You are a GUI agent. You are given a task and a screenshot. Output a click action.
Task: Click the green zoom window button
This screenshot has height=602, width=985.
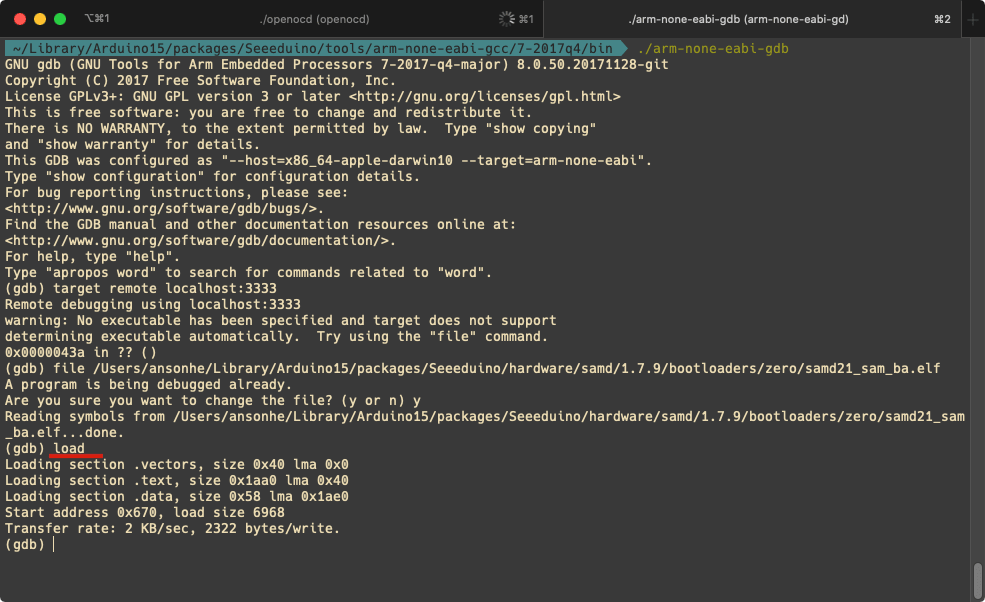click(60, 19)
